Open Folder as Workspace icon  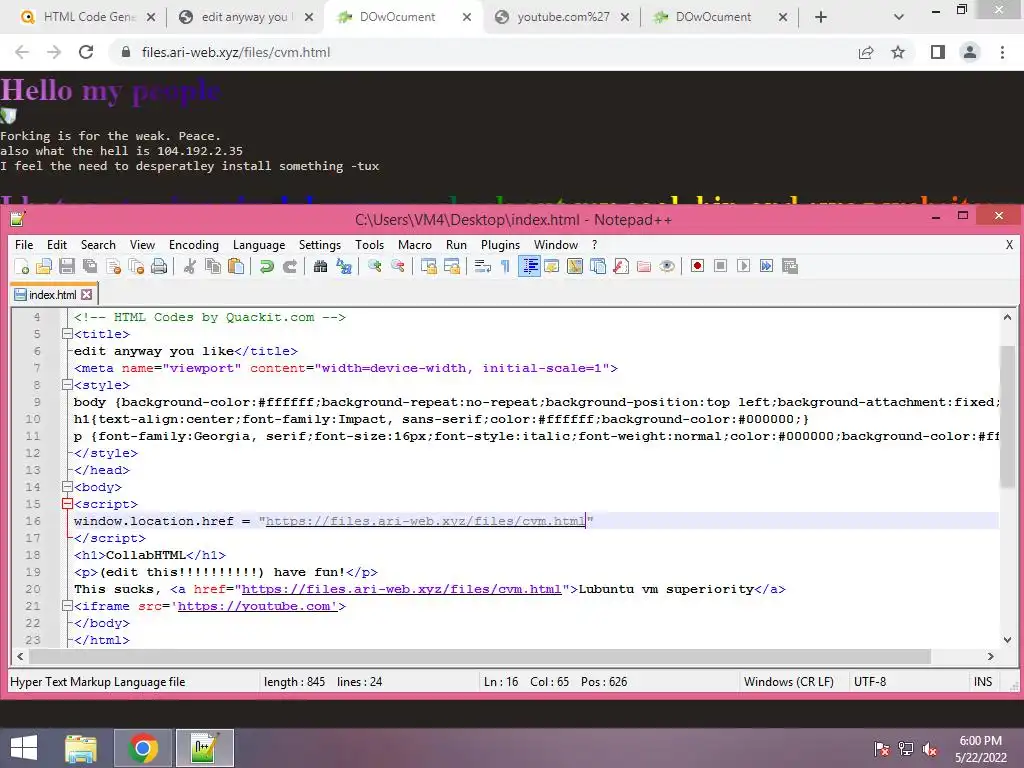click(644, 266)
